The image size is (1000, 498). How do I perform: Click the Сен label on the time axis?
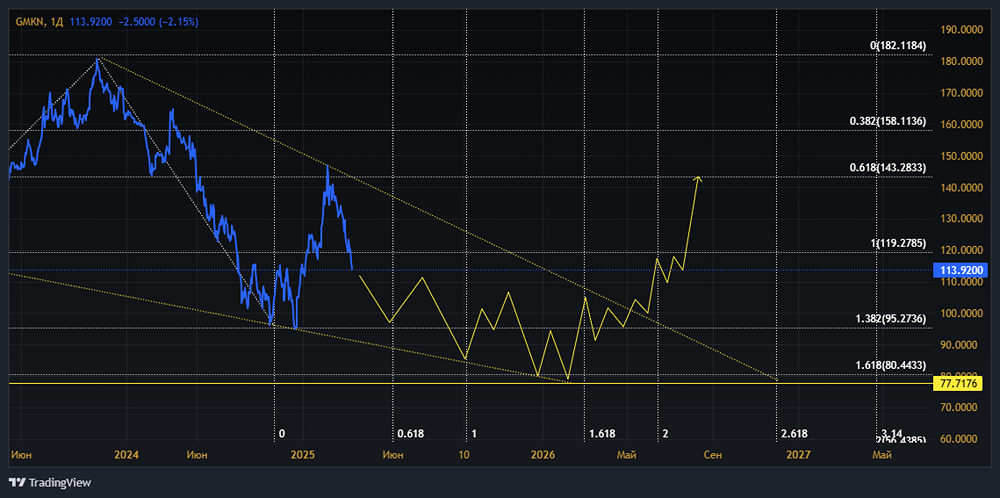coord(713,455)
